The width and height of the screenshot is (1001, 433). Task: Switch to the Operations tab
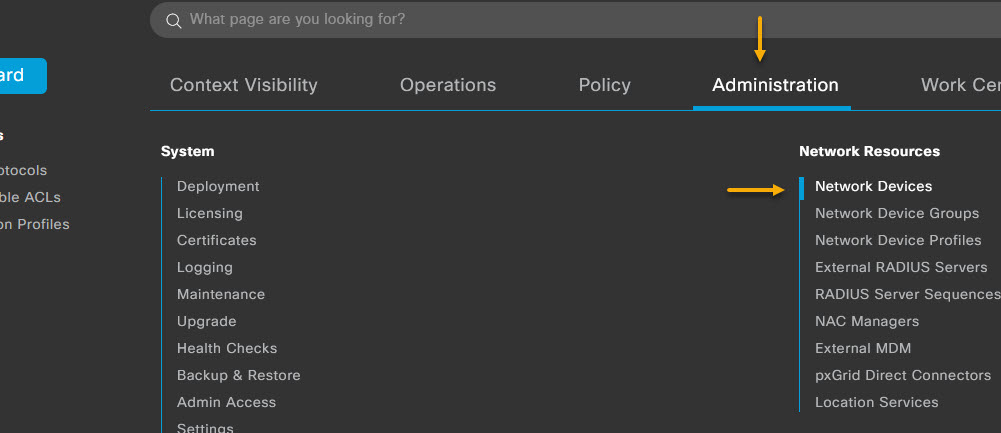pos(447,85)
